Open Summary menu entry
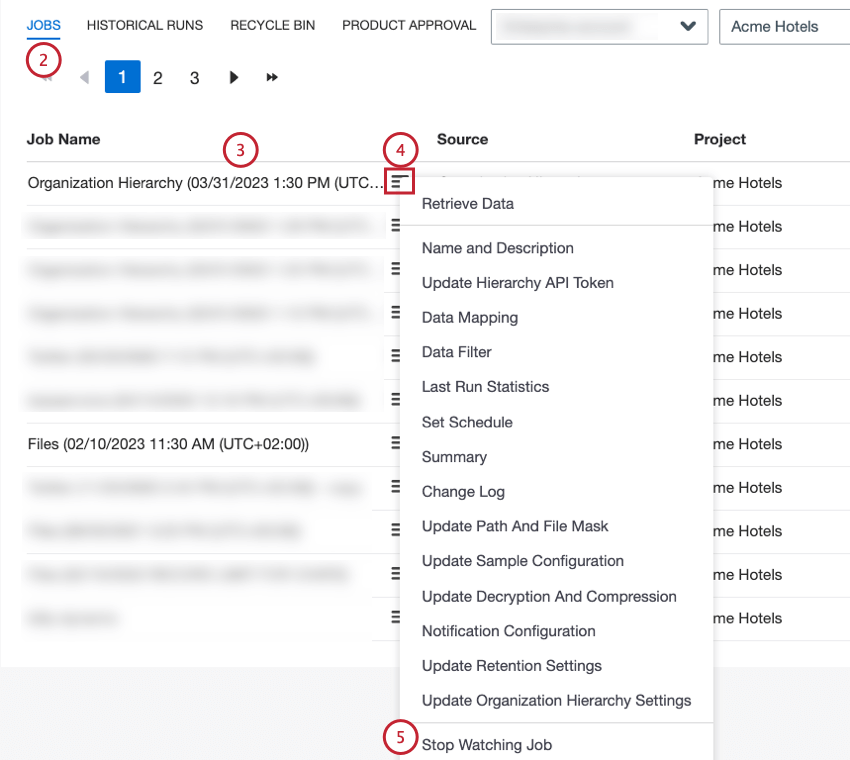The image size is (850, 760). pyautogui.click(x=454, y=457)
